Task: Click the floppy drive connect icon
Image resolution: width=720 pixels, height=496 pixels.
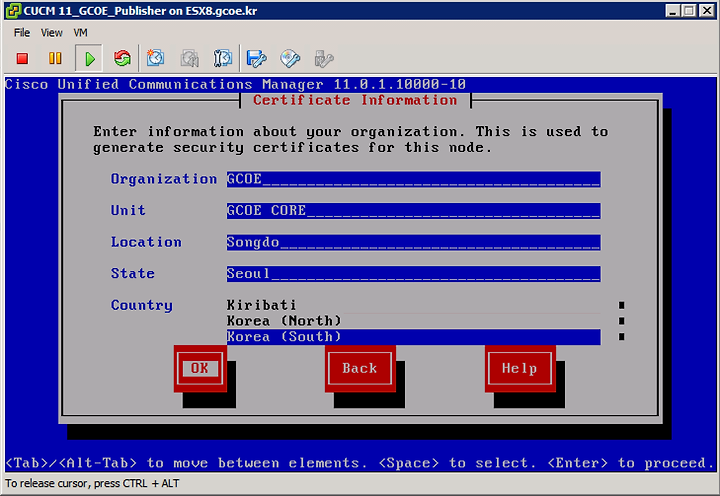Action: click(x=256, y=58)
